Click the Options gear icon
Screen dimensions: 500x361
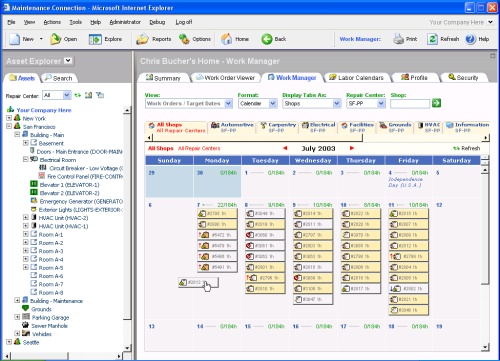pyautogui.click(x=184, y=39)
